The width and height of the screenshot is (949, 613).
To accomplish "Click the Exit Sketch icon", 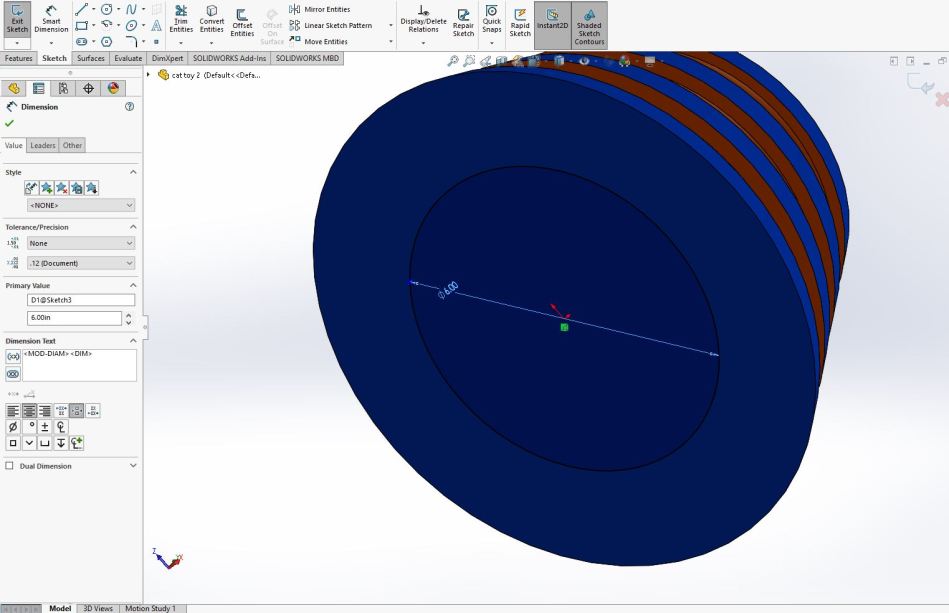I will coord(18,18).
